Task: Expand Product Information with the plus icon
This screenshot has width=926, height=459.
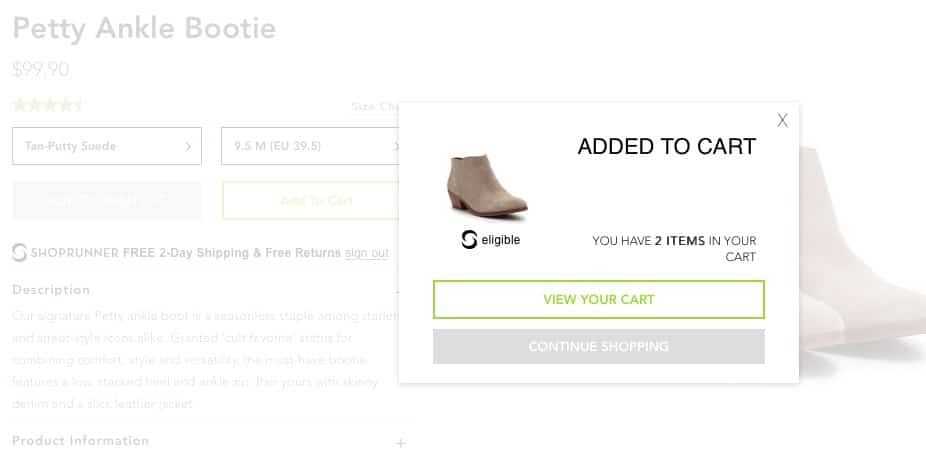Action: pos(401,442)
